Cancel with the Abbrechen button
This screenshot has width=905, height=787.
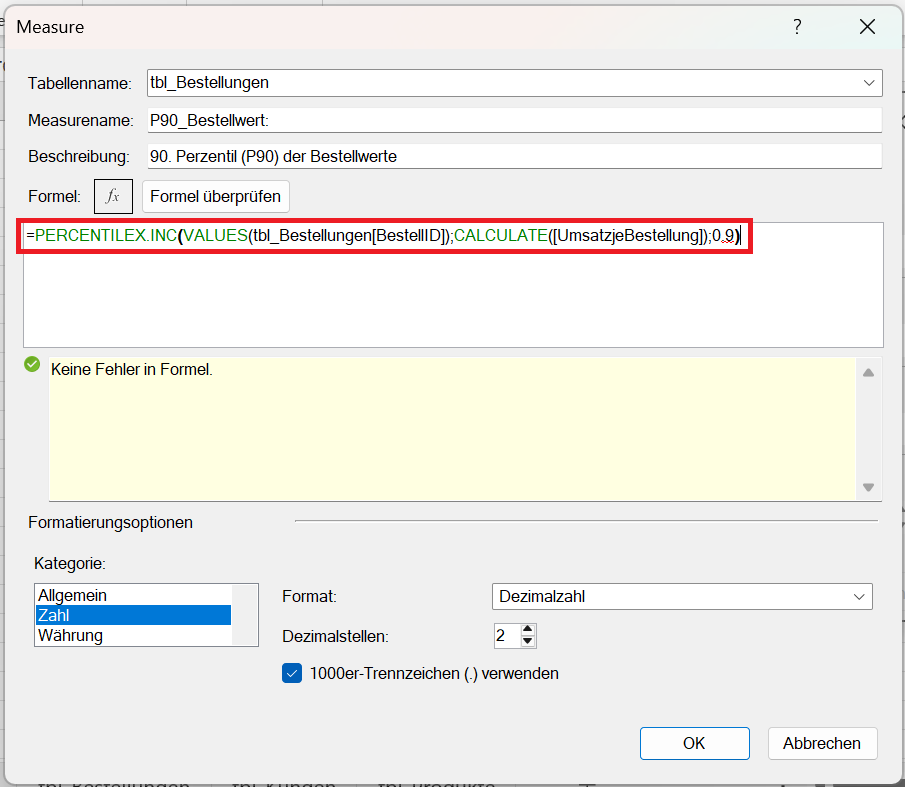(822, 743)
